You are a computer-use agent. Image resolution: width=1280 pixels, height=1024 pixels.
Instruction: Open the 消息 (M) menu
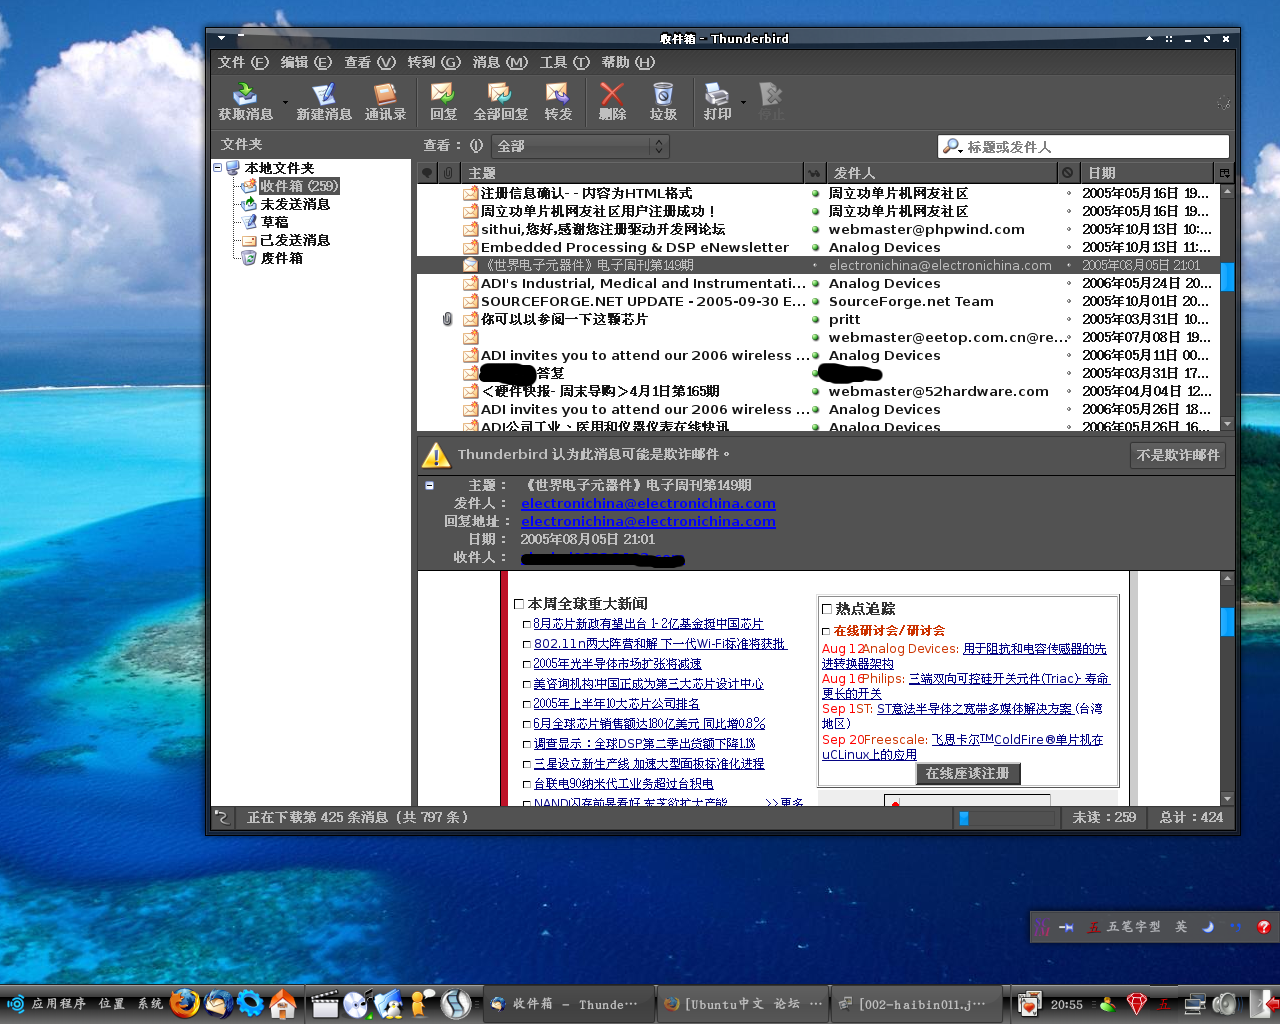[x=500, y=62]
